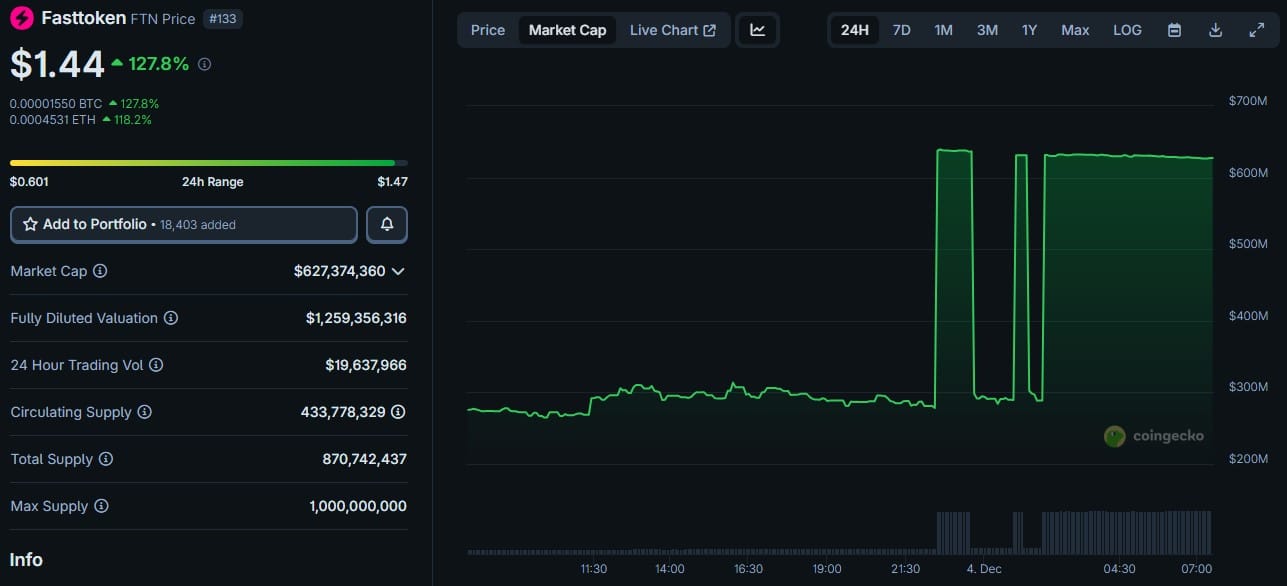The image size is (1287, 586).
Task: Add Fasttoken to Portfolio
Action: [x=183, y=224]
